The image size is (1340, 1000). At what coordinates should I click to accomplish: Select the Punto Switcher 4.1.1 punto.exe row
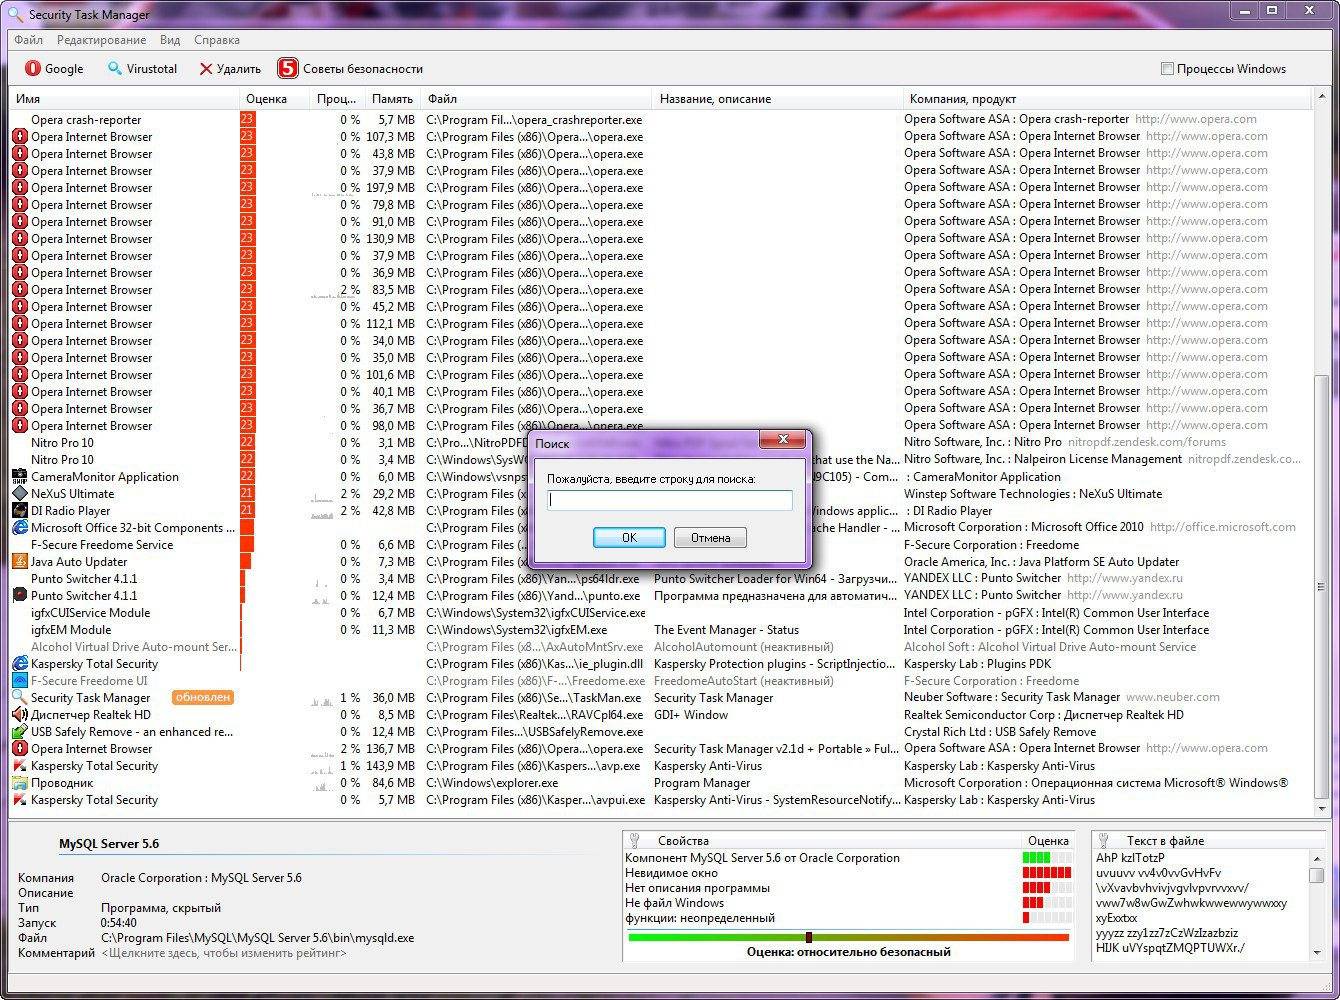pyautogui.click(x=660, y=595)
